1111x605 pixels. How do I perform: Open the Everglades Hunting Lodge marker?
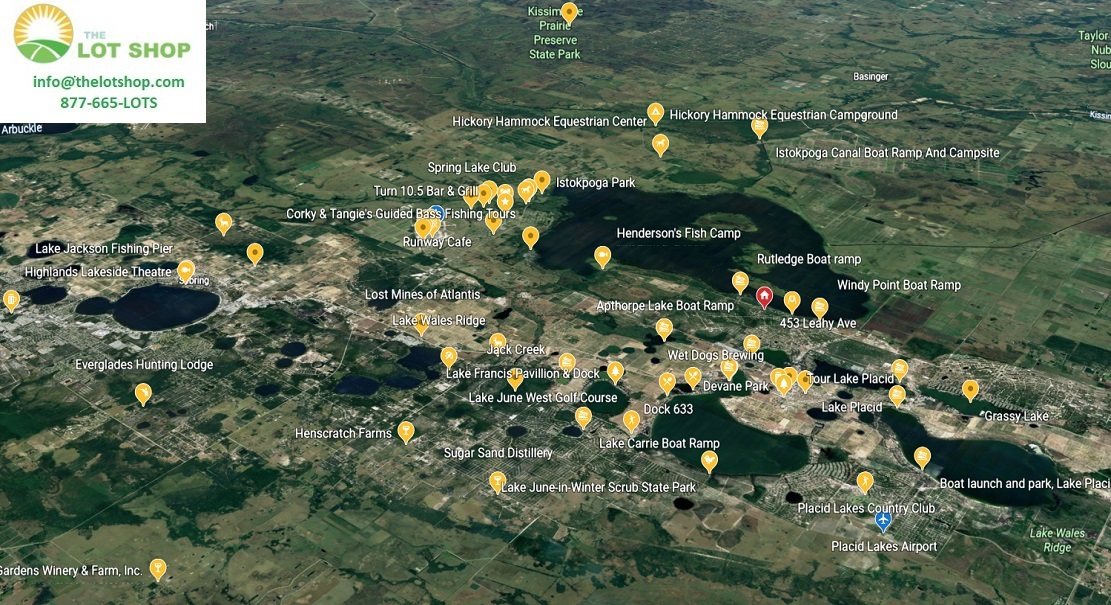pos(143,393)
